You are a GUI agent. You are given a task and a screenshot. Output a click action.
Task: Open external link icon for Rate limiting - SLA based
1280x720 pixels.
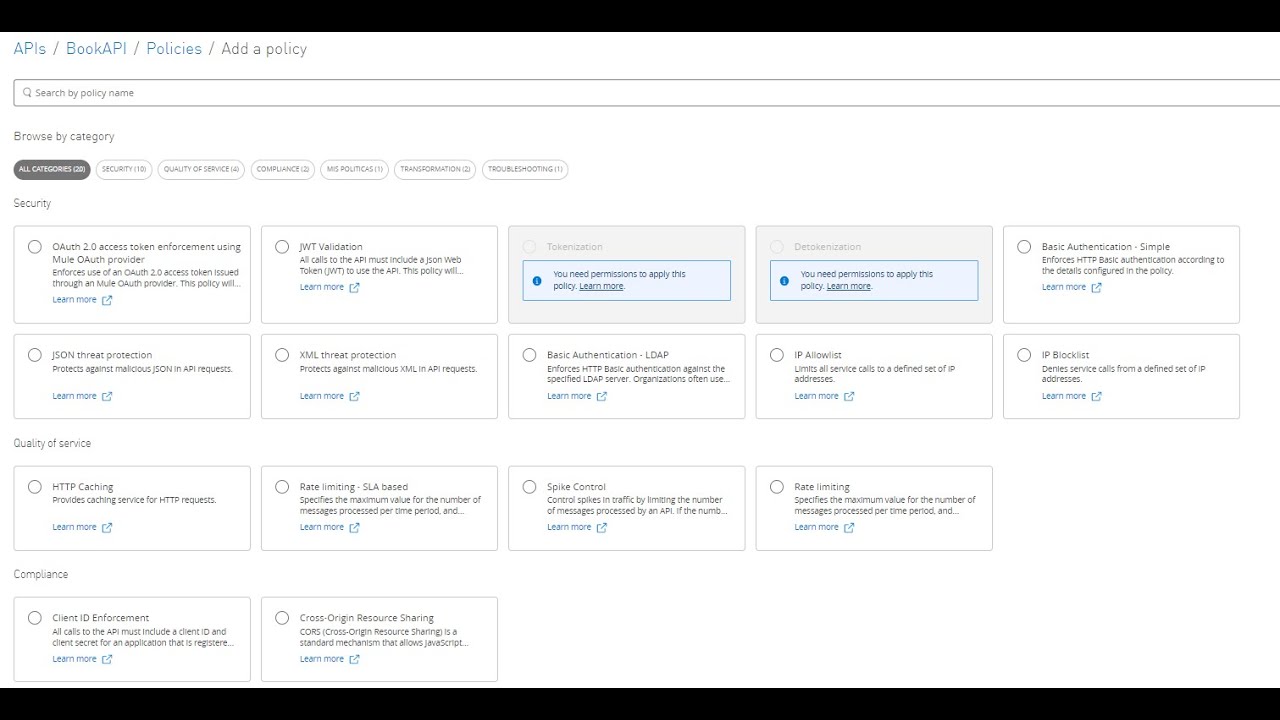click(x=354, y=527)
